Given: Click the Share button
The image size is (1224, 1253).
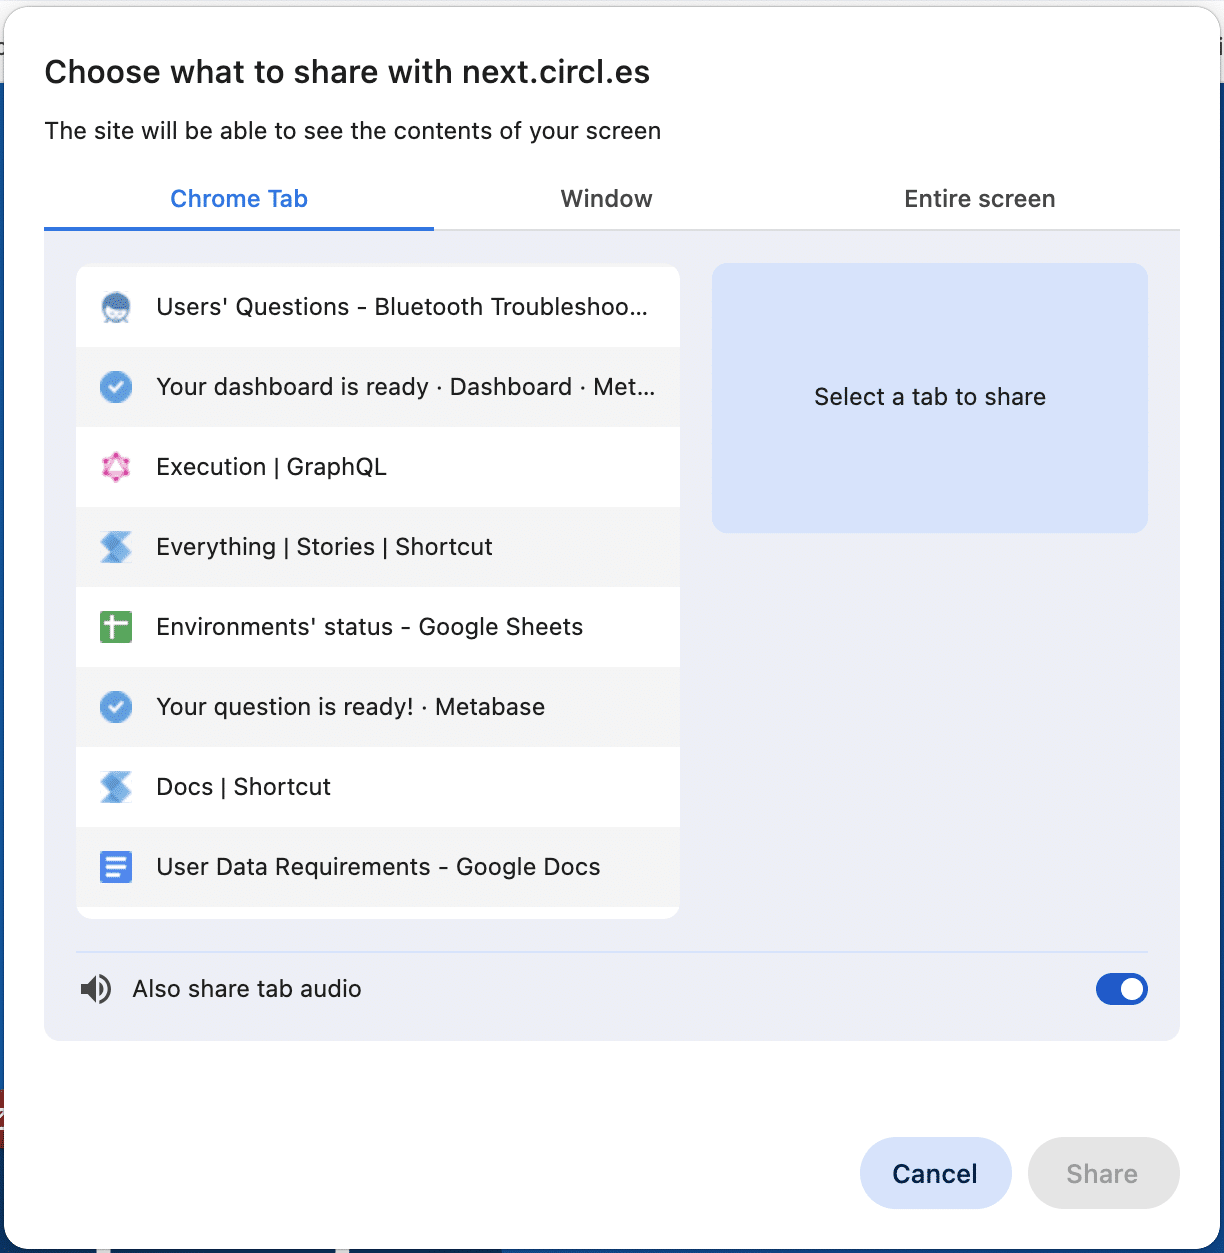Looking at the screenshot, I should click(1103, 1173).
